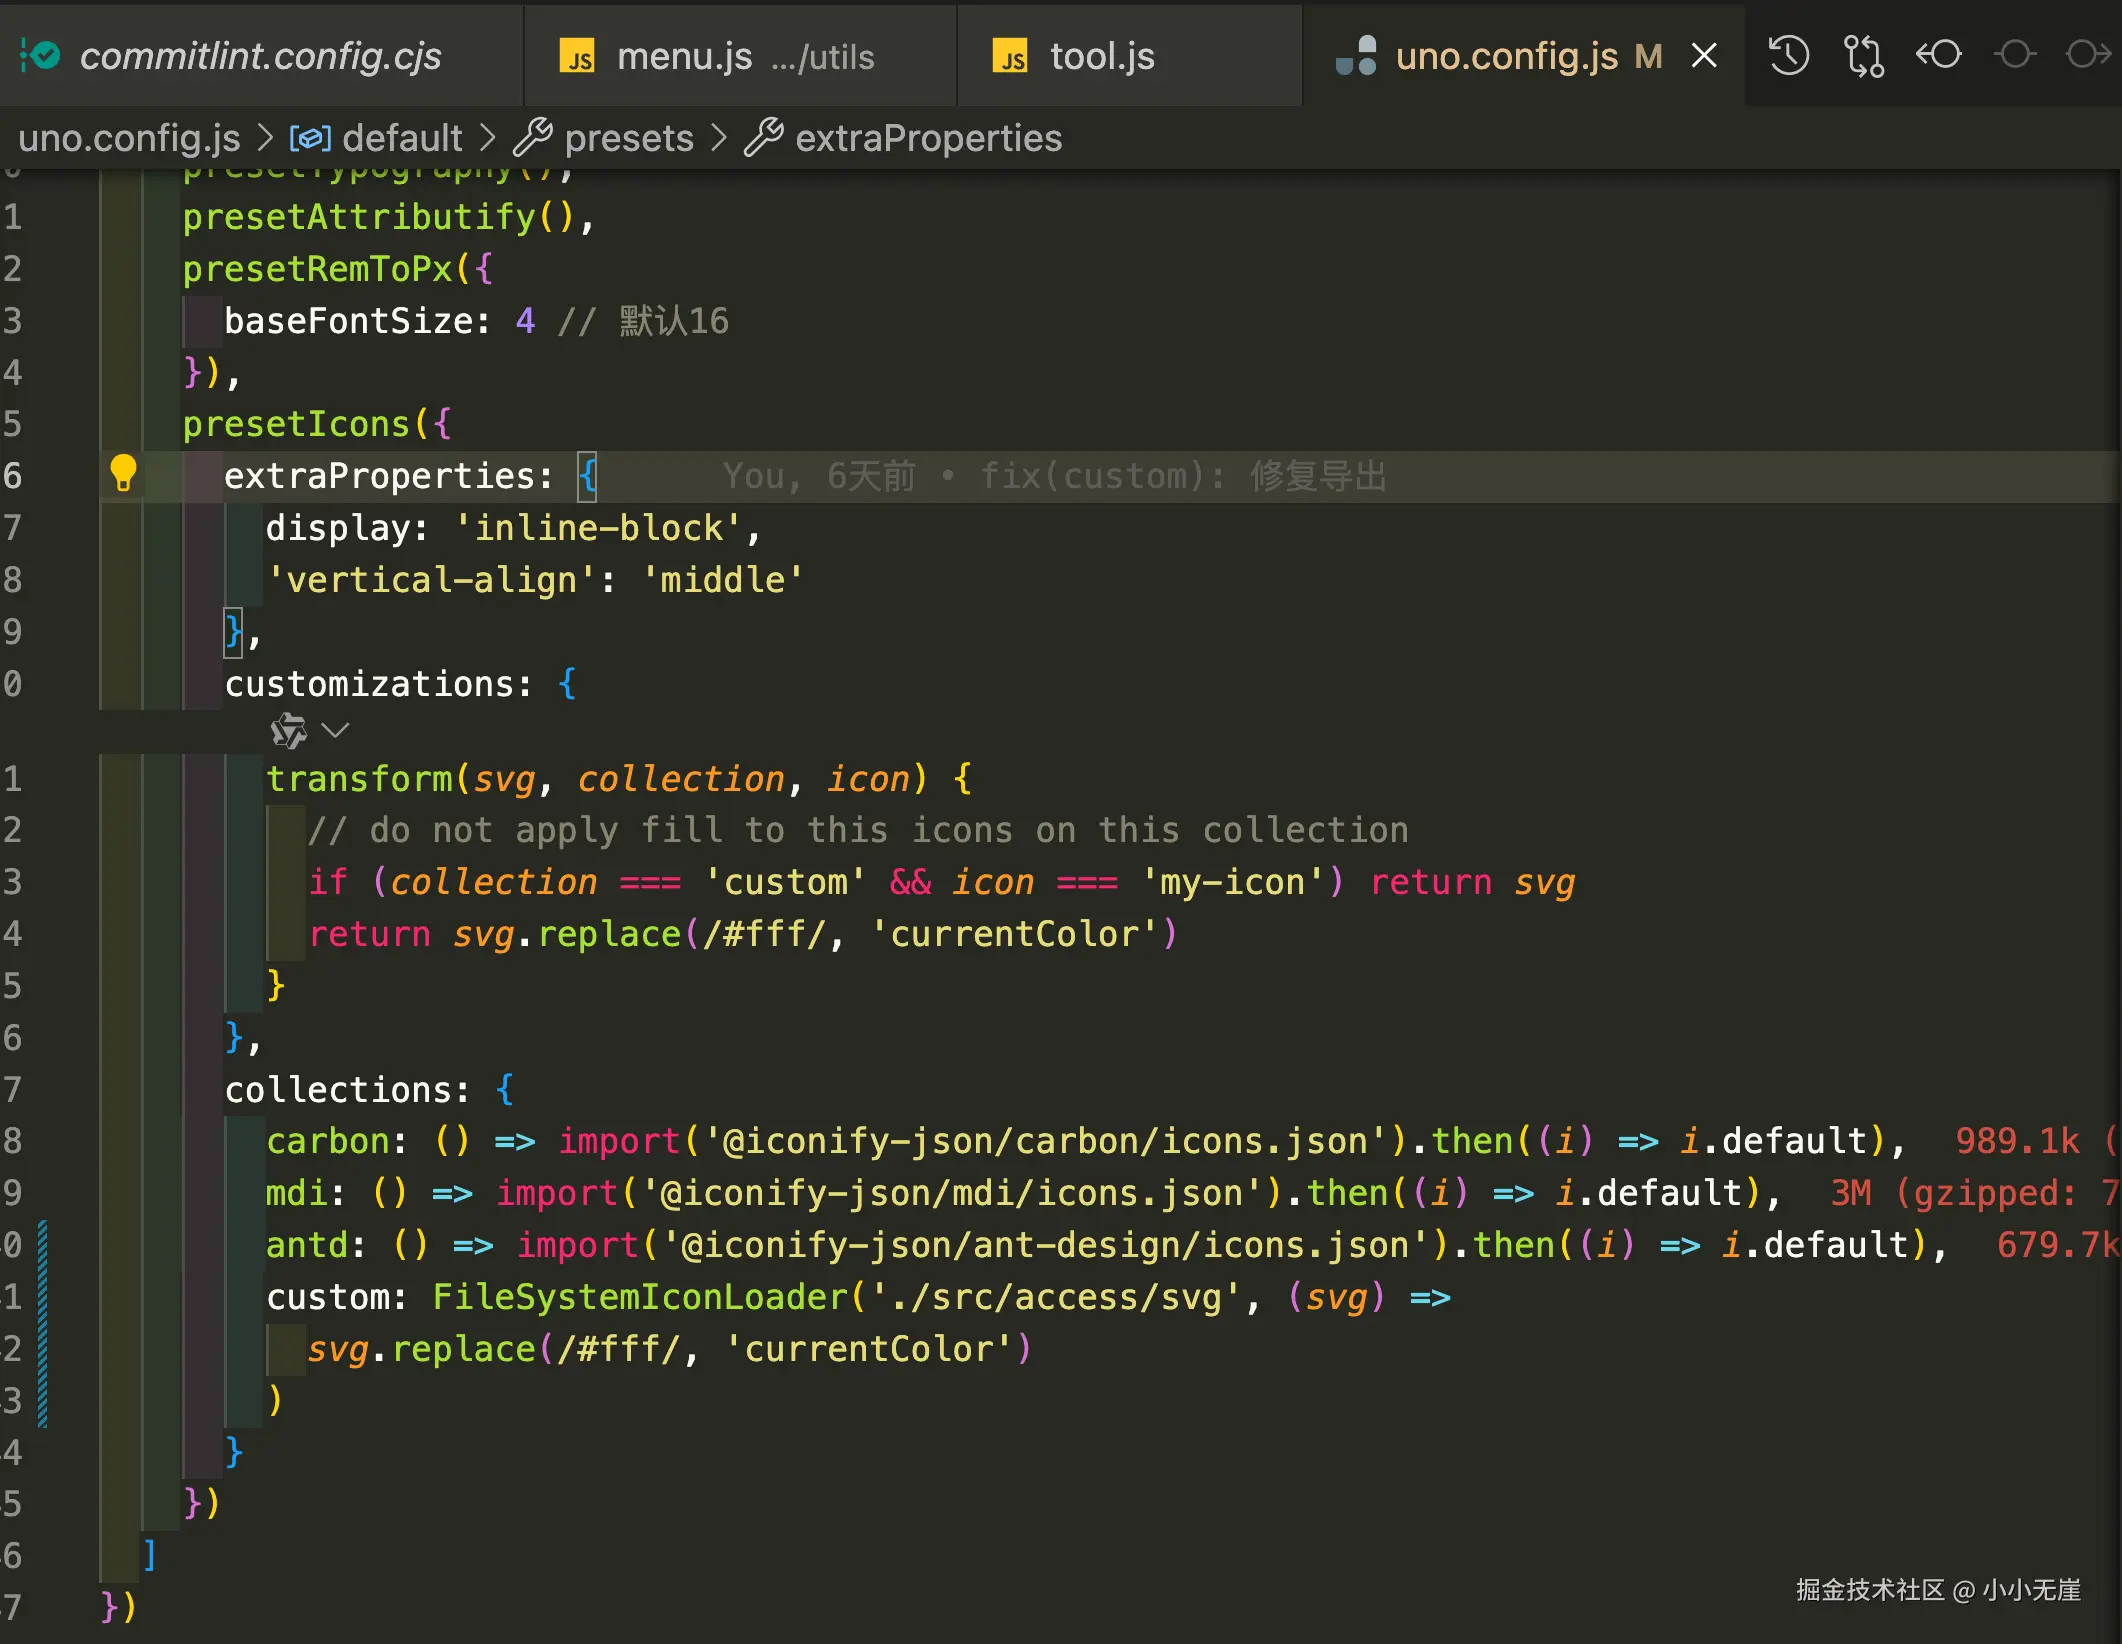Viewport: 2122px width, 1644px height.
Task: Click the bracket symbol icon before default
Action: (310, 138)
